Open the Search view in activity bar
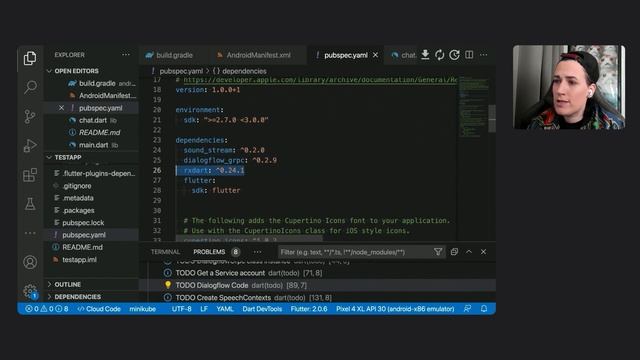640x360 pixels. point(30,87)
